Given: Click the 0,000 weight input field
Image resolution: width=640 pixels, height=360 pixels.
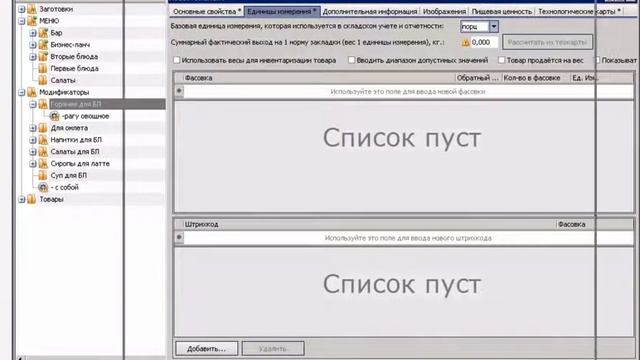Looking at the screenshot, I should coord(484,42).
